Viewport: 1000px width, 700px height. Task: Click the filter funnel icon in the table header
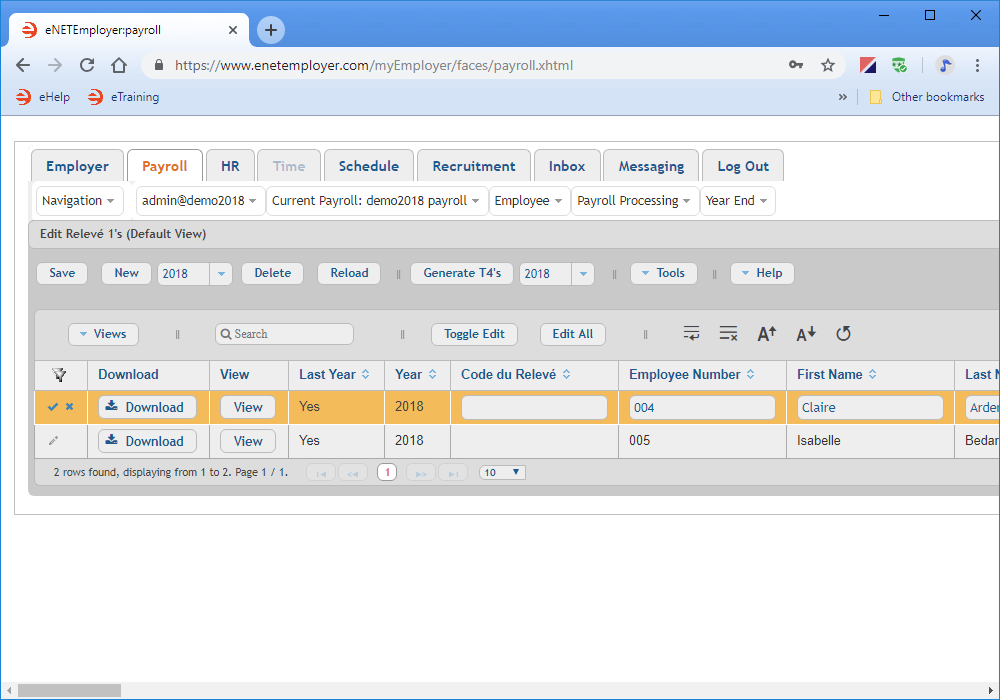click(x=60, y=375)
